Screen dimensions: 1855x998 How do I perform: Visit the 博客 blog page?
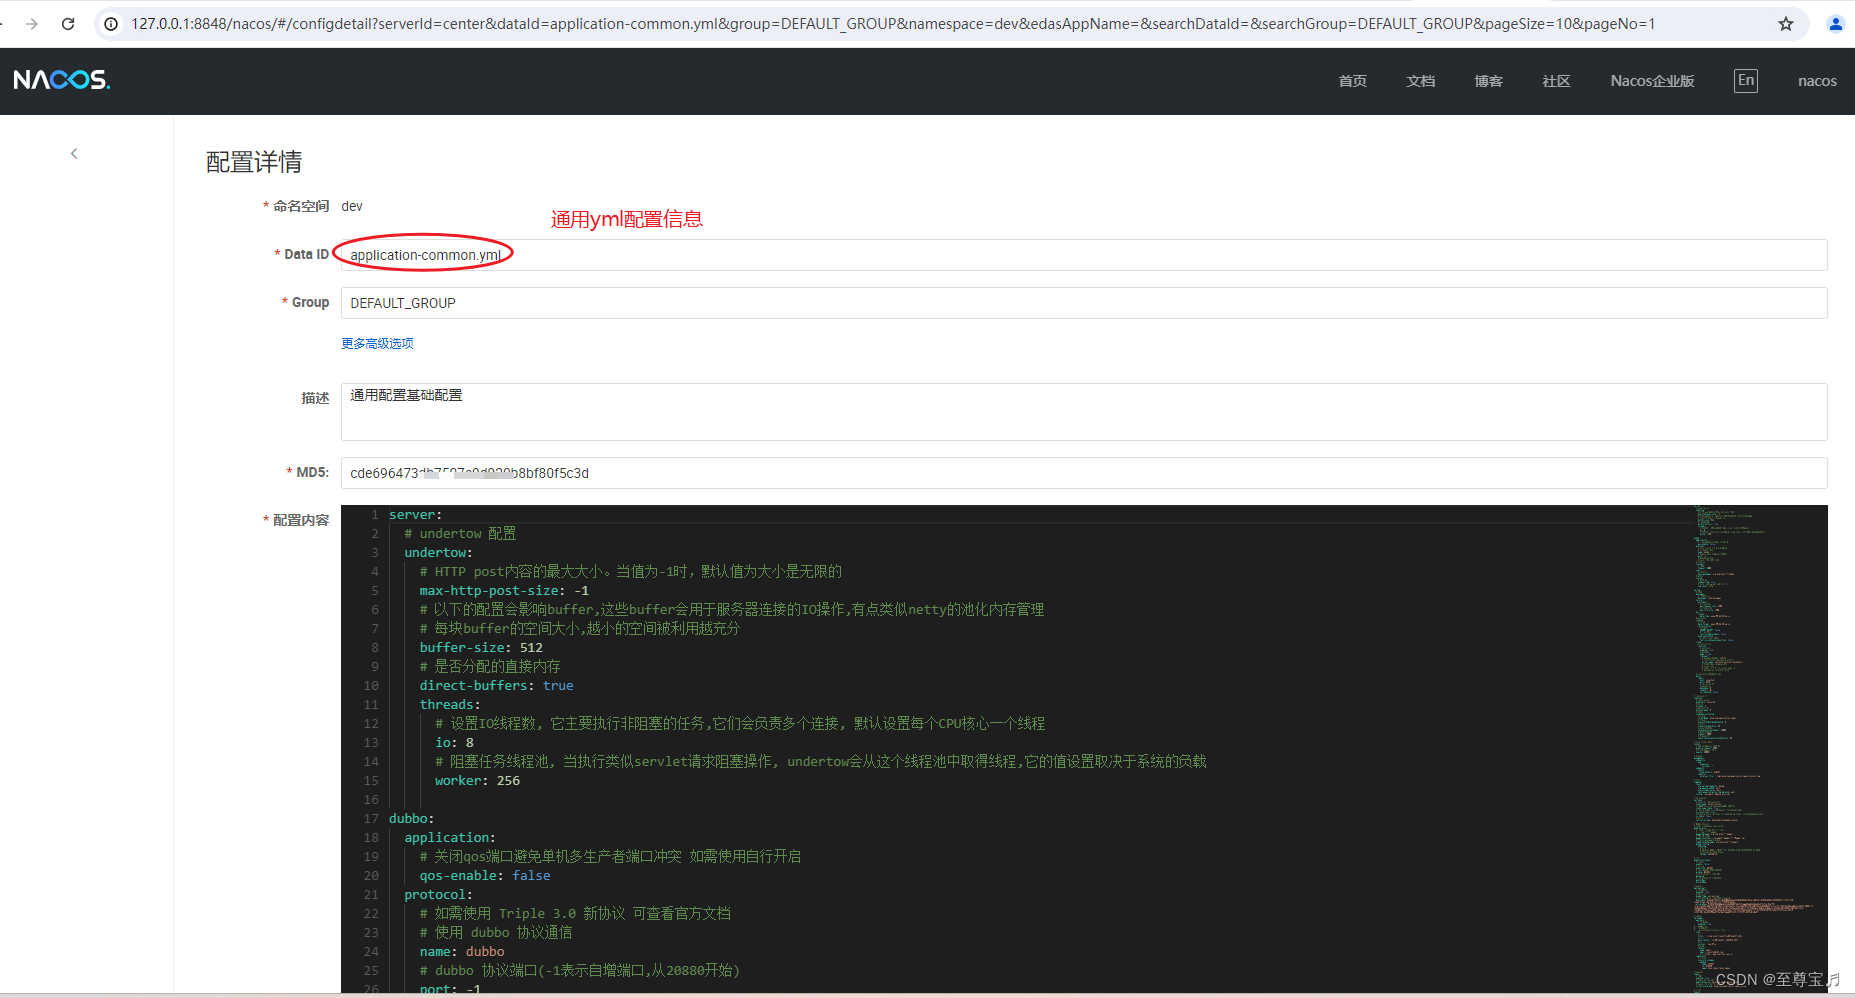pos(1488,80)
